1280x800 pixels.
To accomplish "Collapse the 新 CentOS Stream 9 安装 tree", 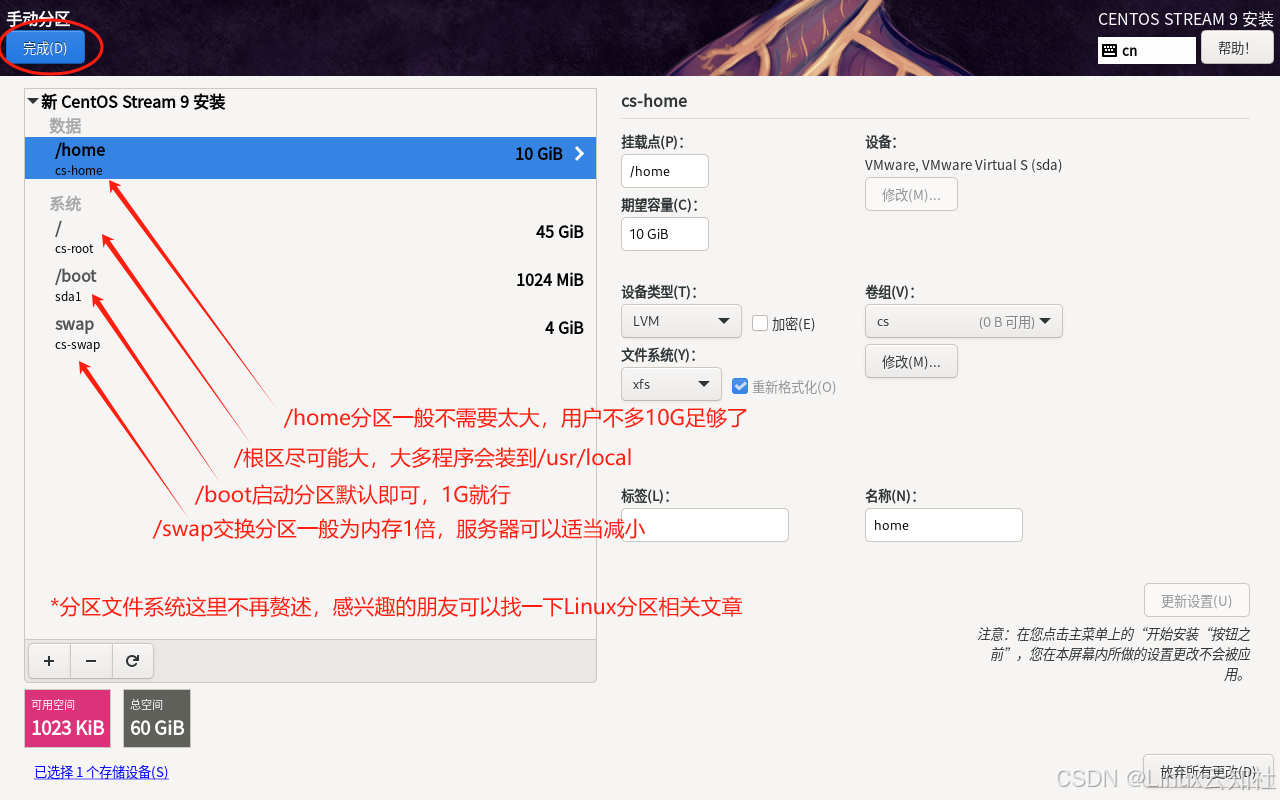I will pos(33,102).
